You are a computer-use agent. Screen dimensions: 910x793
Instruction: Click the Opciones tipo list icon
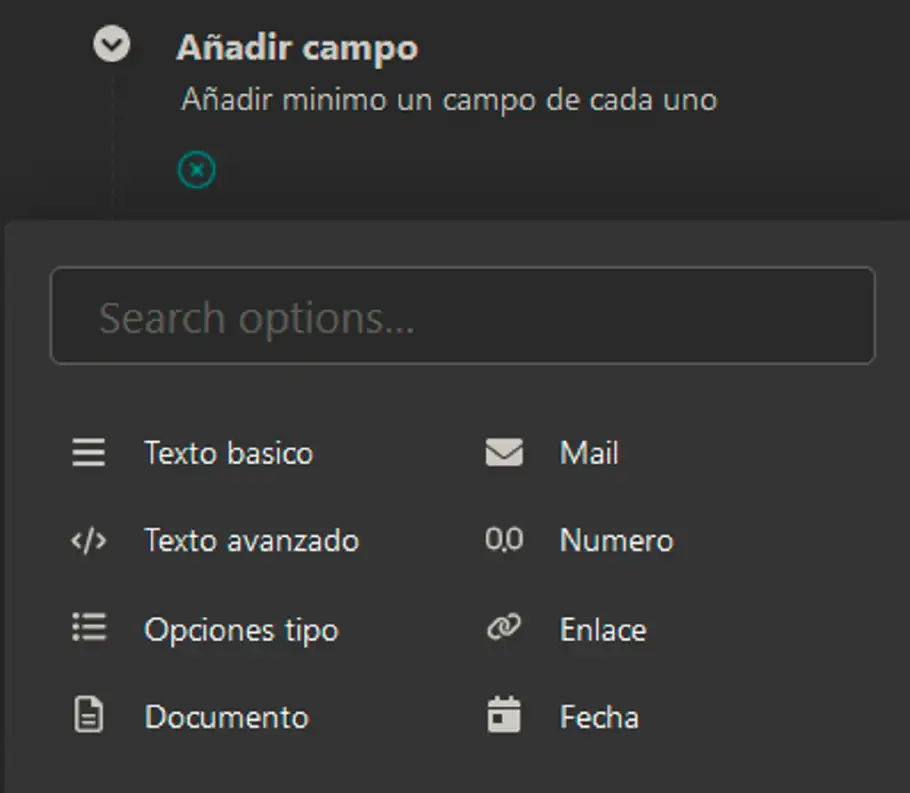89,627
